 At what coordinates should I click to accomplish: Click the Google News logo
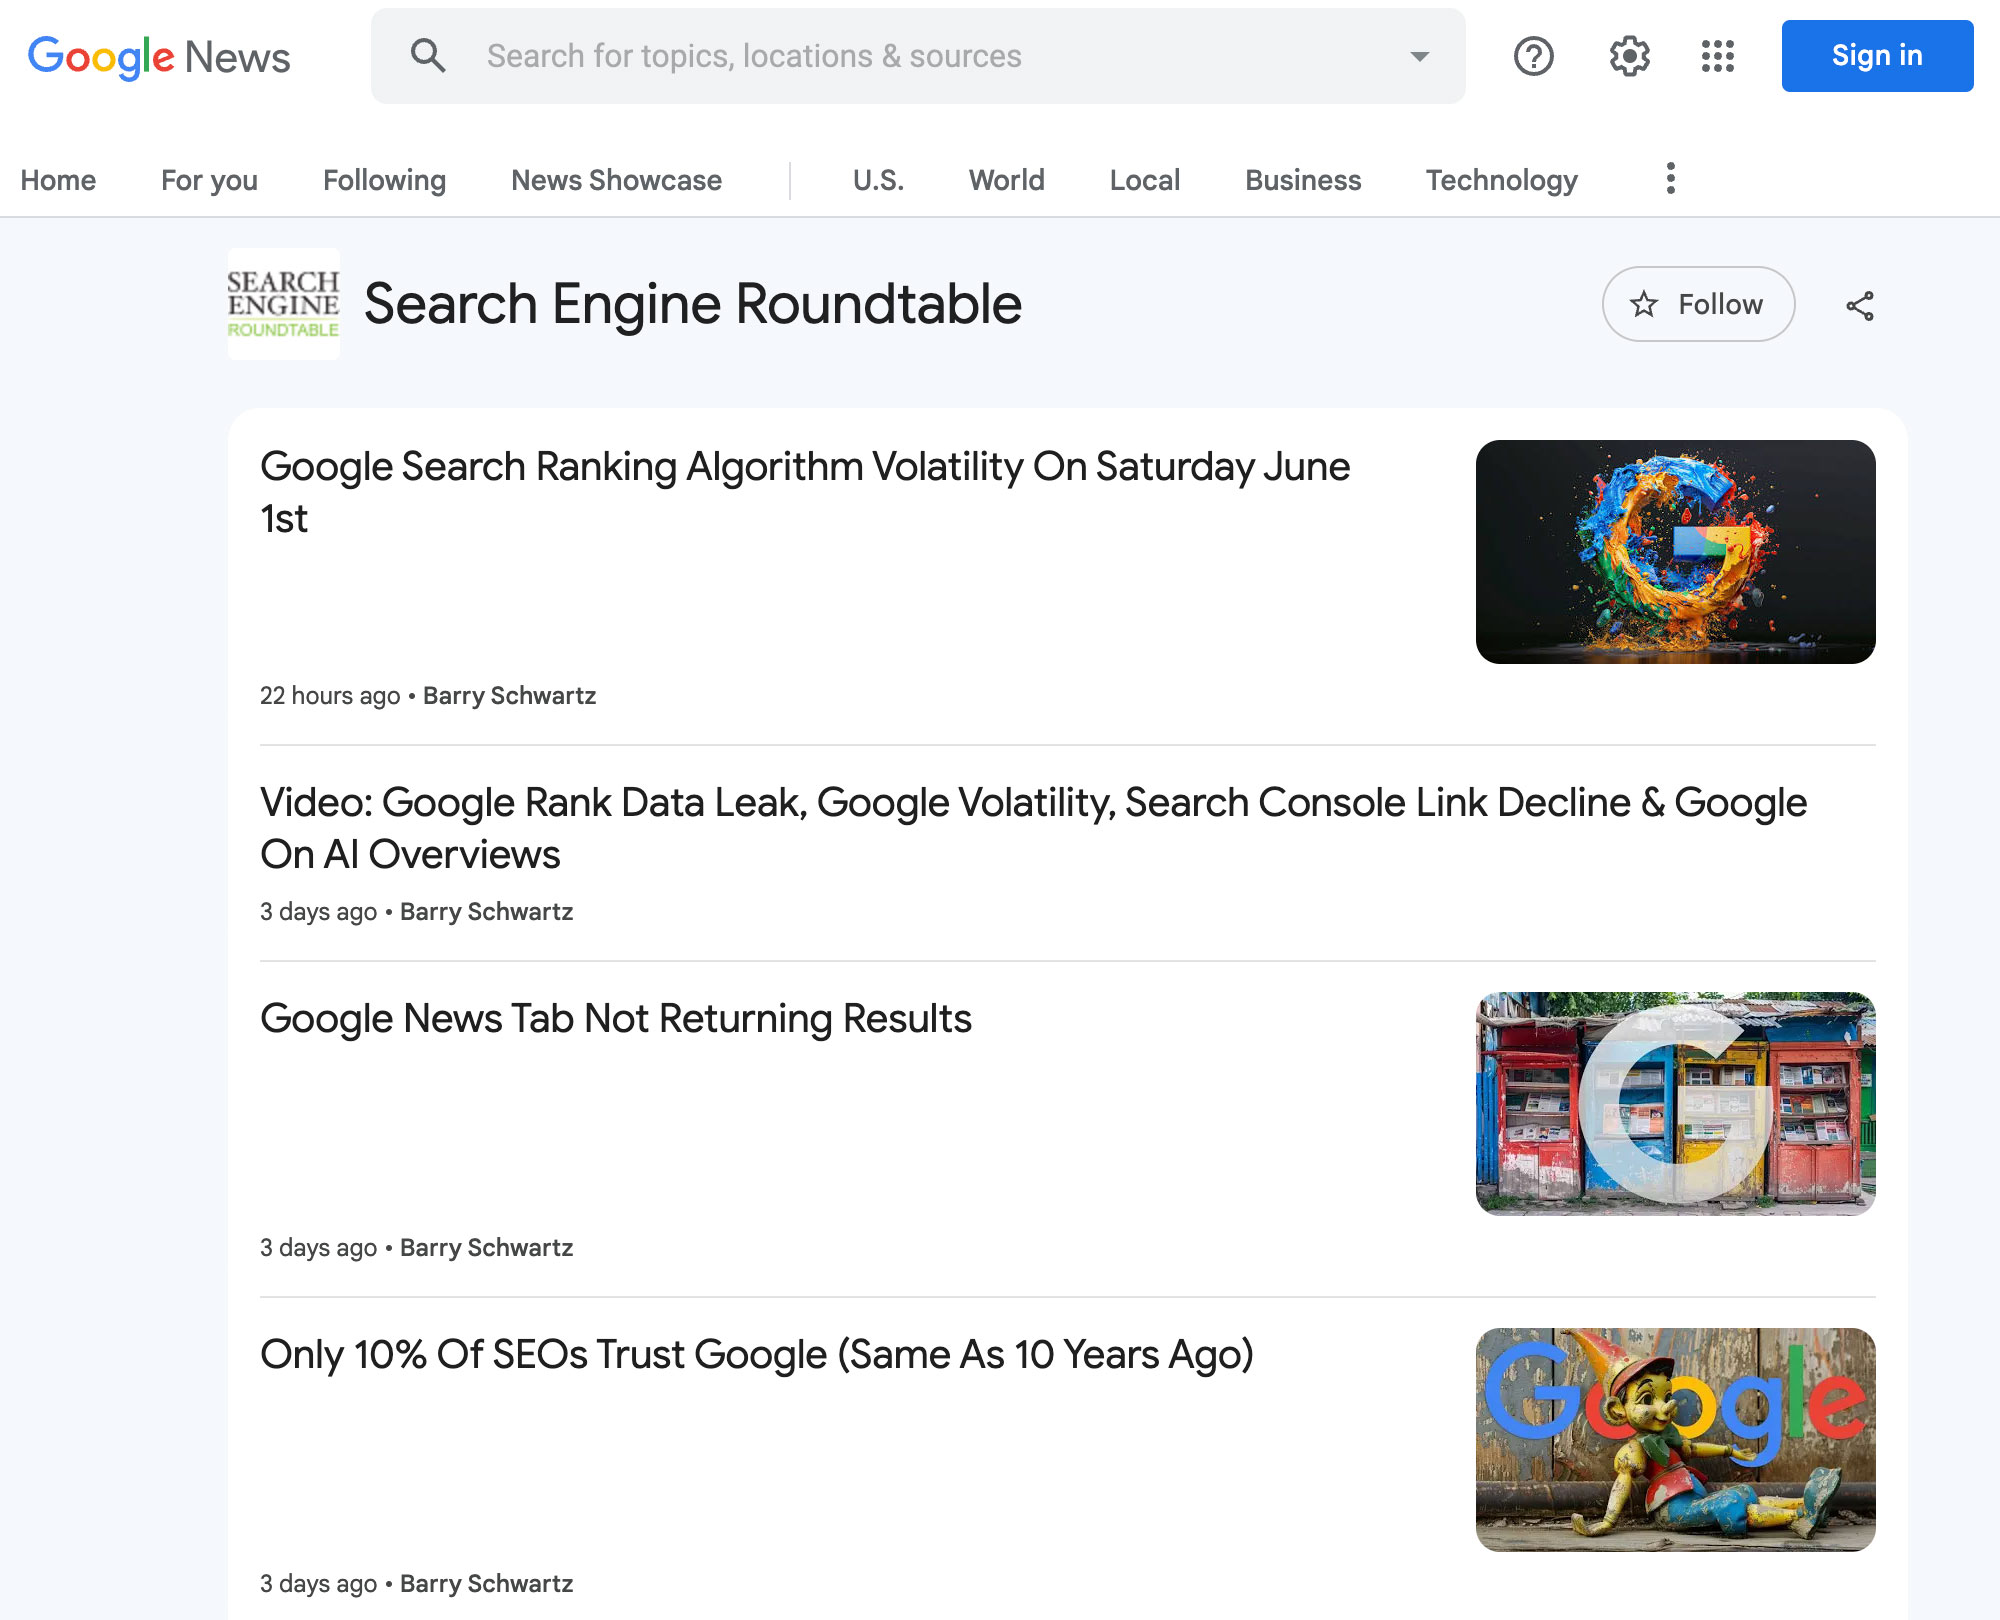point(158,56)
